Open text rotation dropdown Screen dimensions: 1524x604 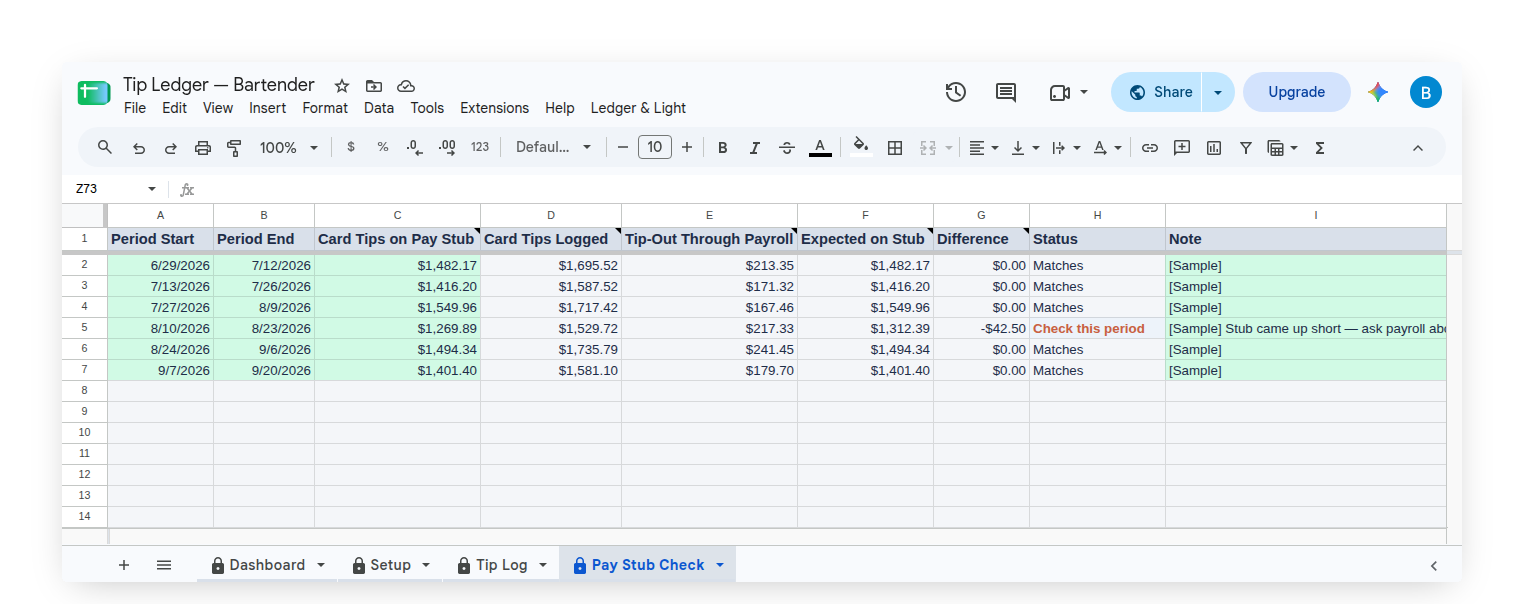1107,148
